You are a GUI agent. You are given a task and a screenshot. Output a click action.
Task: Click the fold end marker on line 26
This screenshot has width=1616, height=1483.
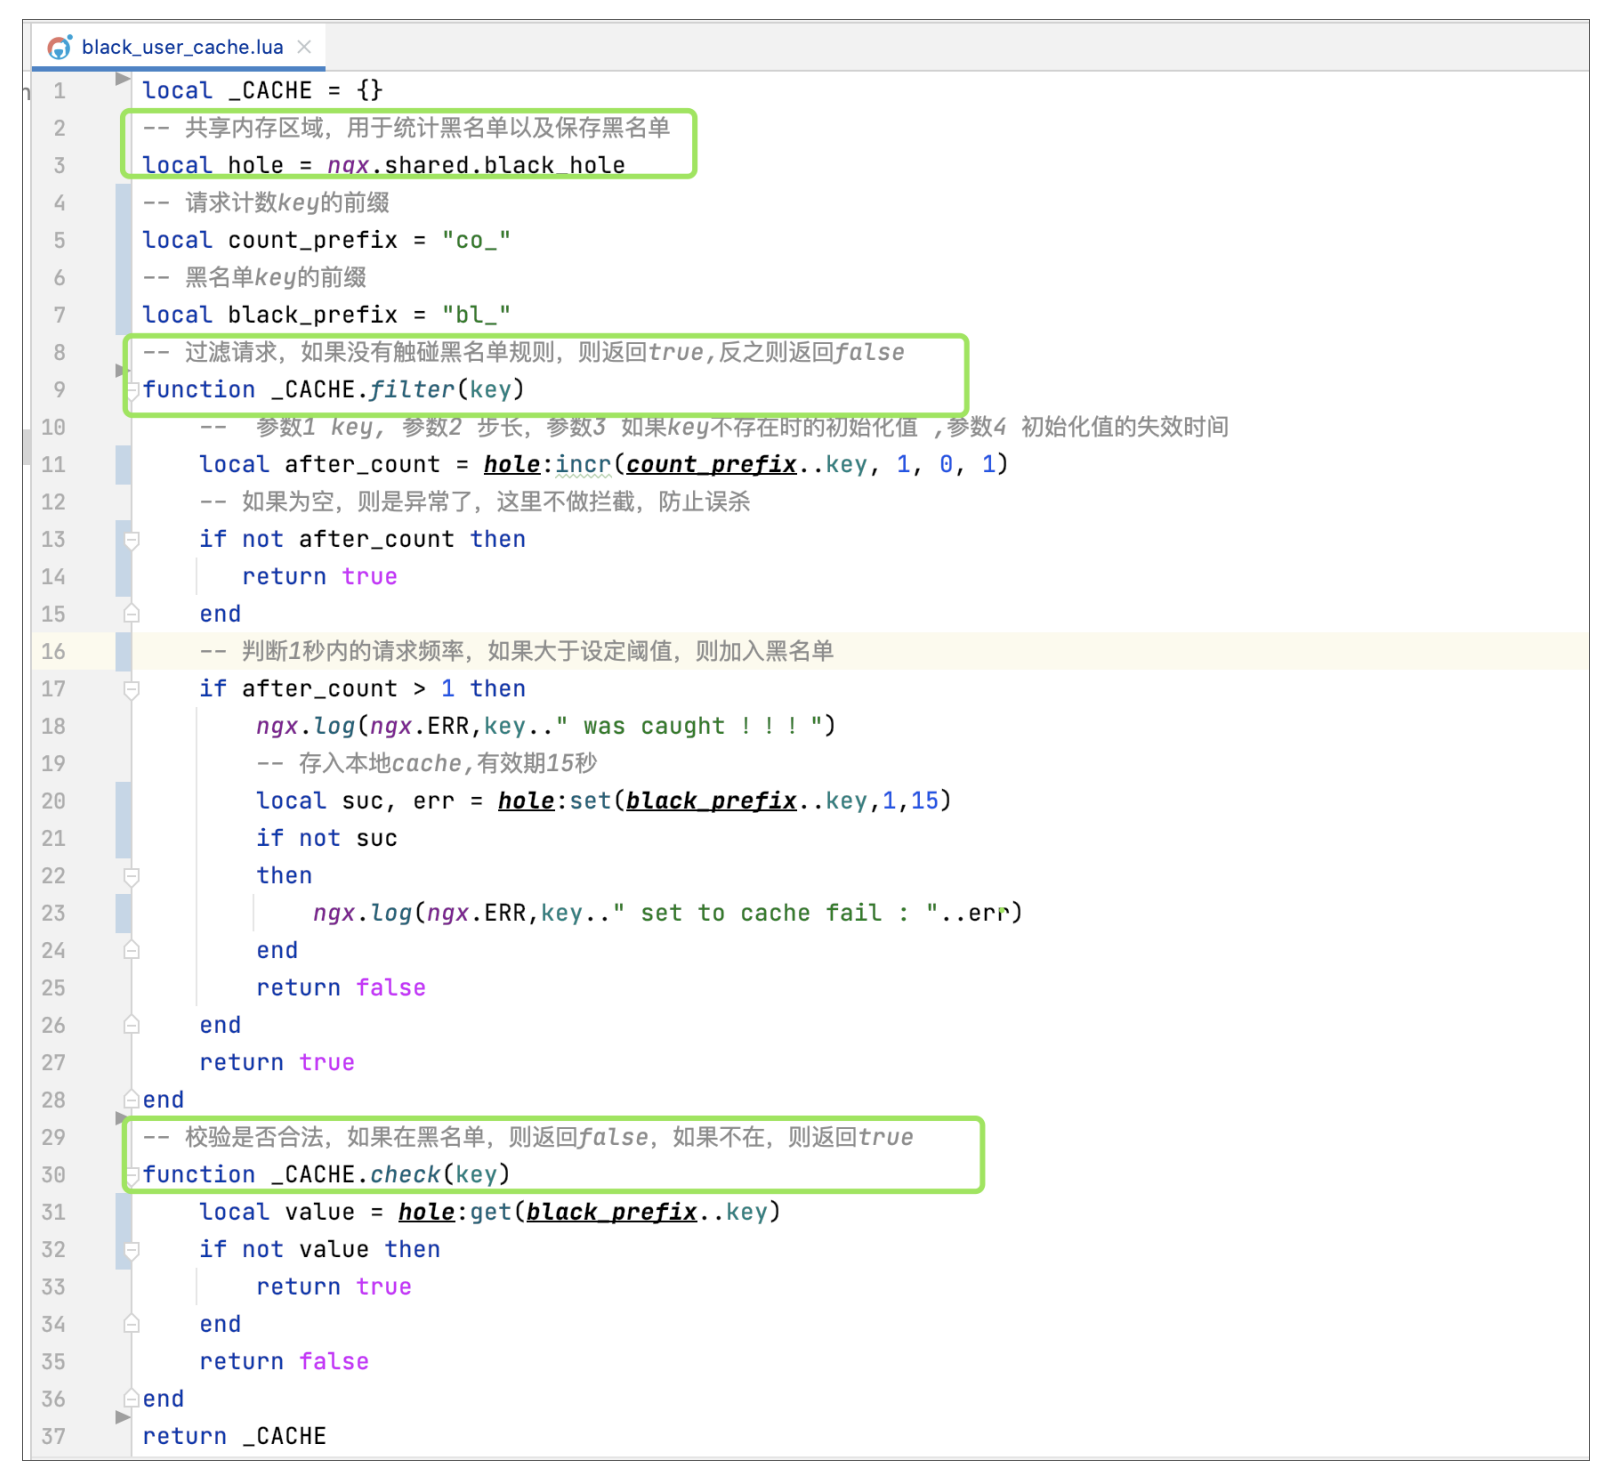pyautogui.click(x=131, y=1025)
